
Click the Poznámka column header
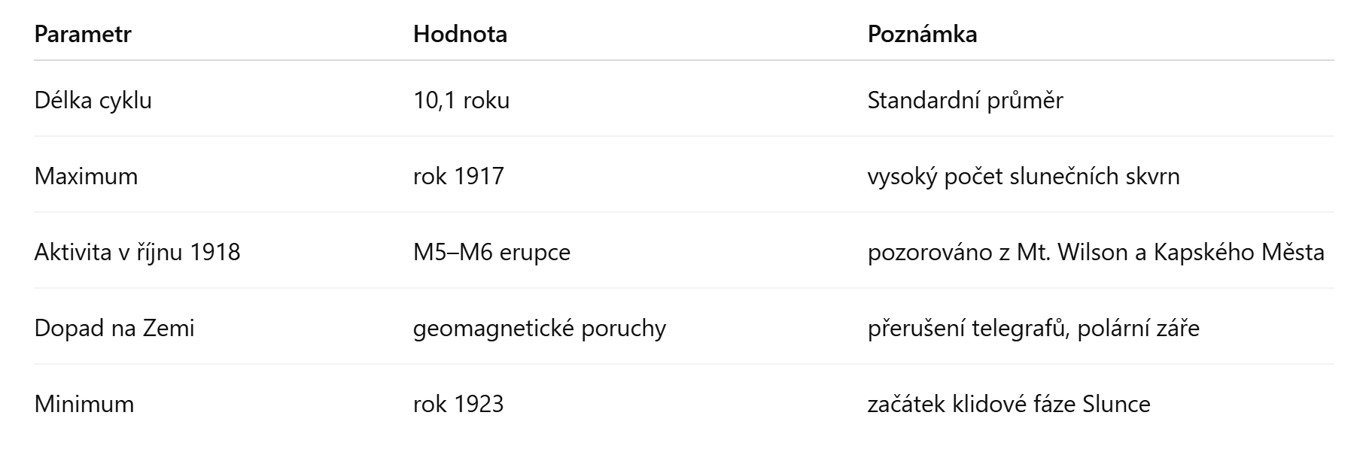(x=923, y=34)
